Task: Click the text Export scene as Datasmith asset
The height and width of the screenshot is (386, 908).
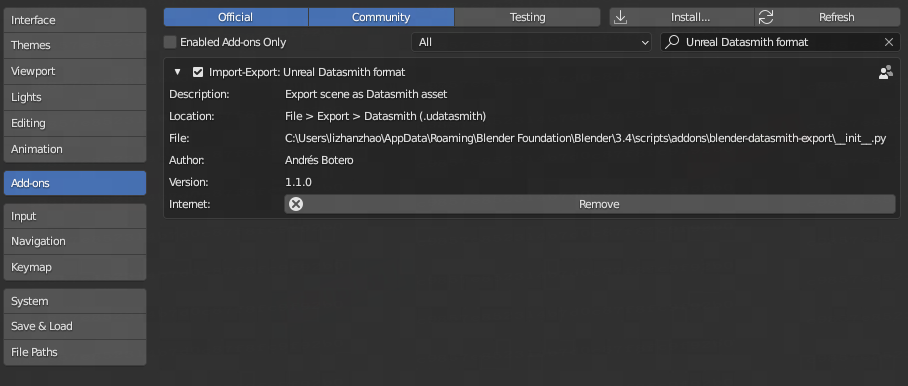Action: [366, 94]
